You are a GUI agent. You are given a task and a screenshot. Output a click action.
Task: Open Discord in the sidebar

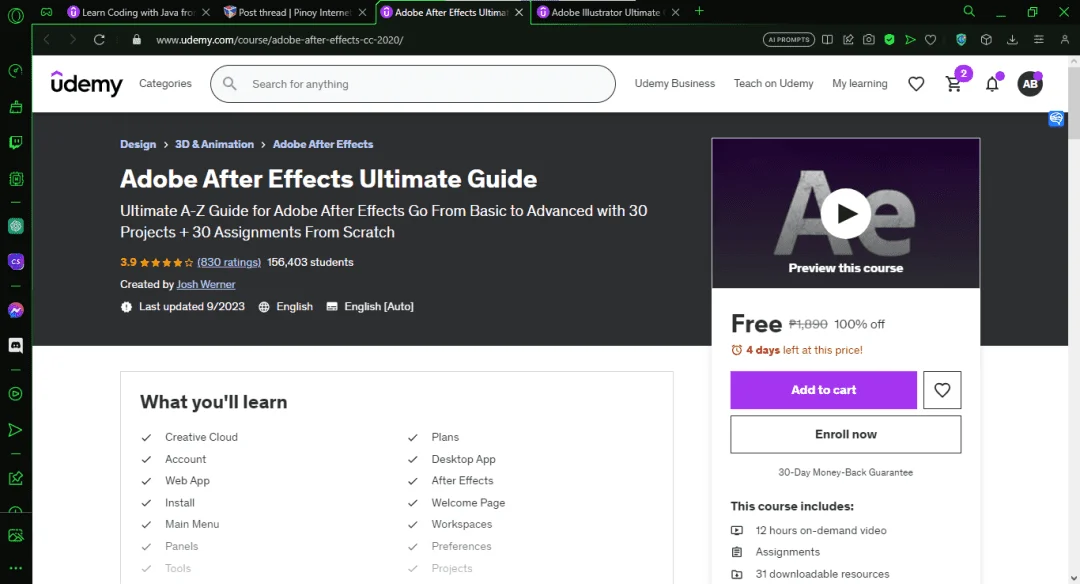click(15, 345)
